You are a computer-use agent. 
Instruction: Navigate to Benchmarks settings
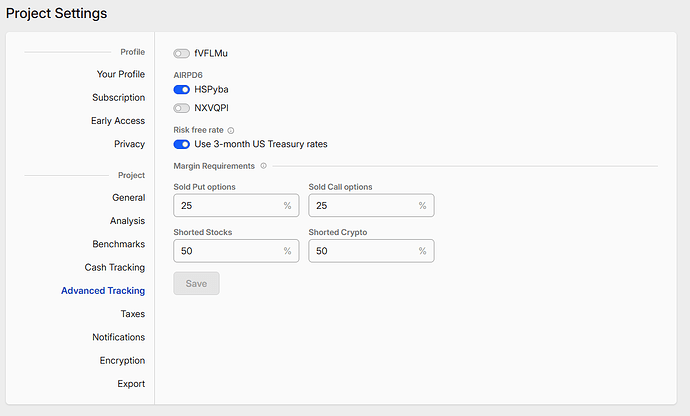pyautogui.click(x=118, y=244)
